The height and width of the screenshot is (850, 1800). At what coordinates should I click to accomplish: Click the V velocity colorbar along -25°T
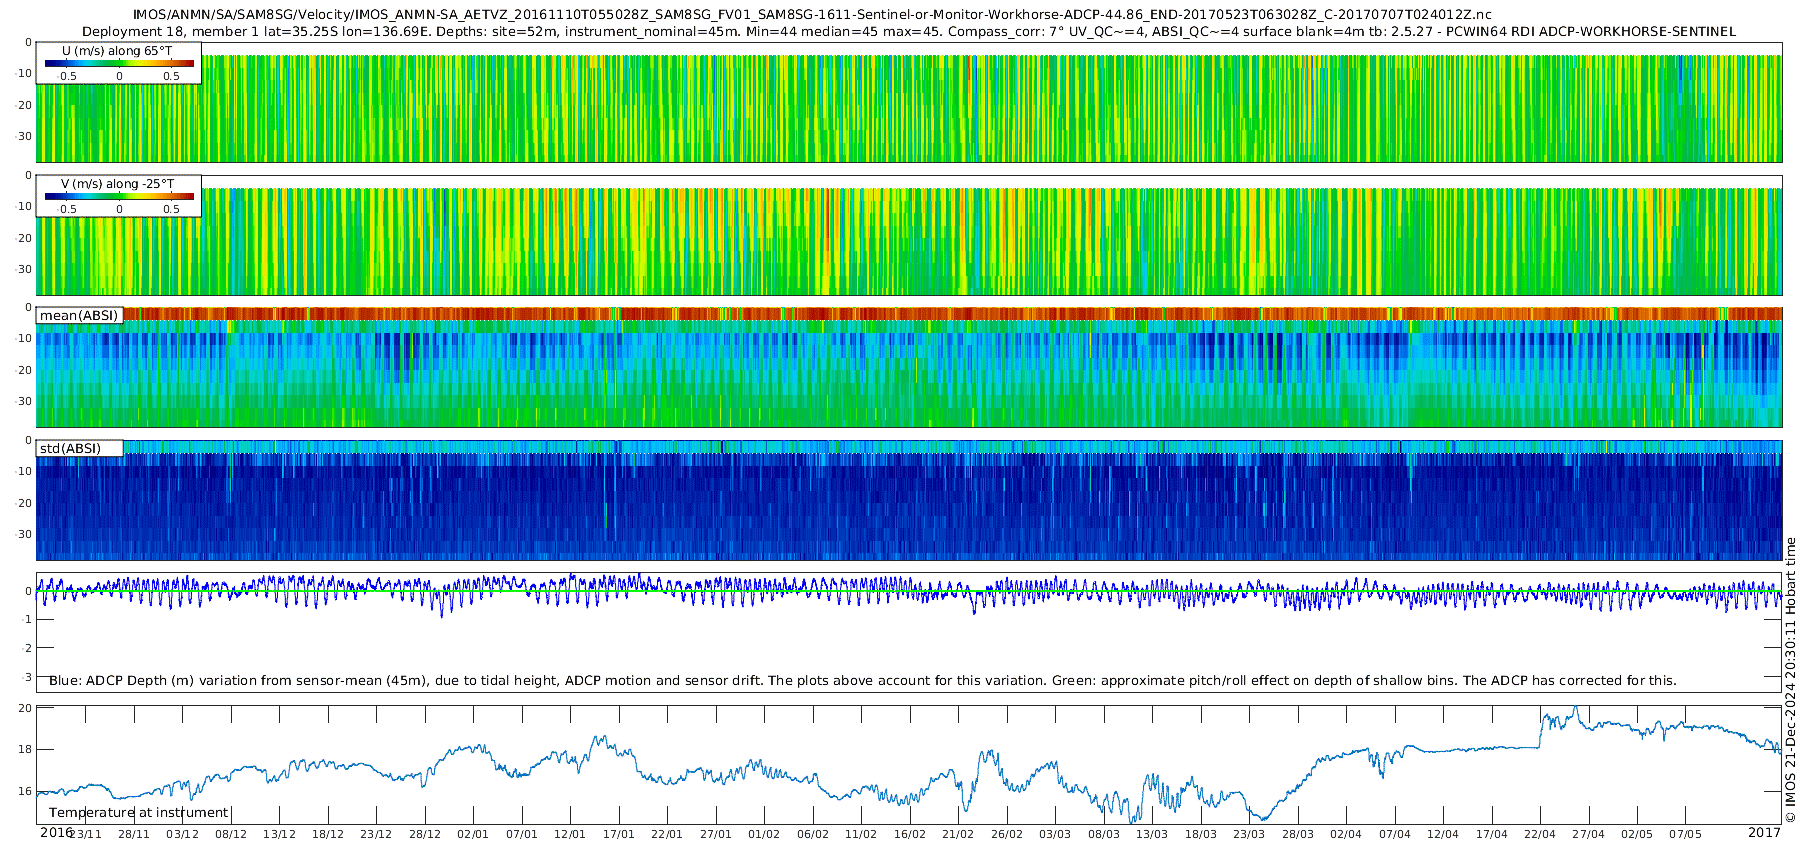pyautogui.click(x=119, y=196)
